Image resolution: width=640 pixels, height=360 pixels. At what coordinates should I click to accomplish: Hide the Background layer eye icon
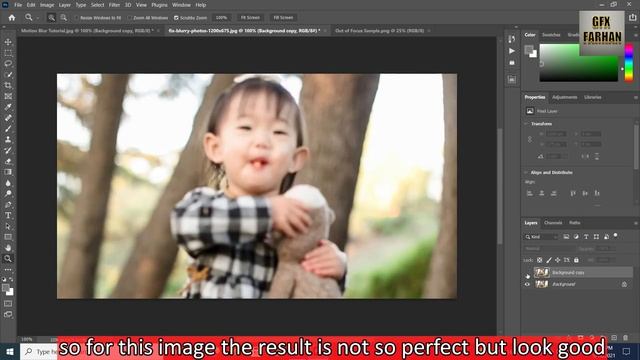(x=527, y=284)
